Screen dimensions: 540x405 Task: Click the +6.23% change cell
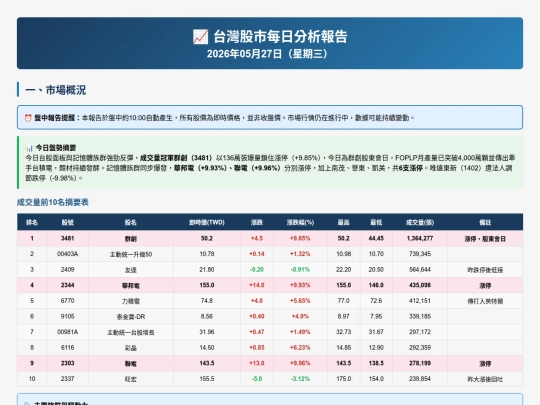tap(300, 347)
